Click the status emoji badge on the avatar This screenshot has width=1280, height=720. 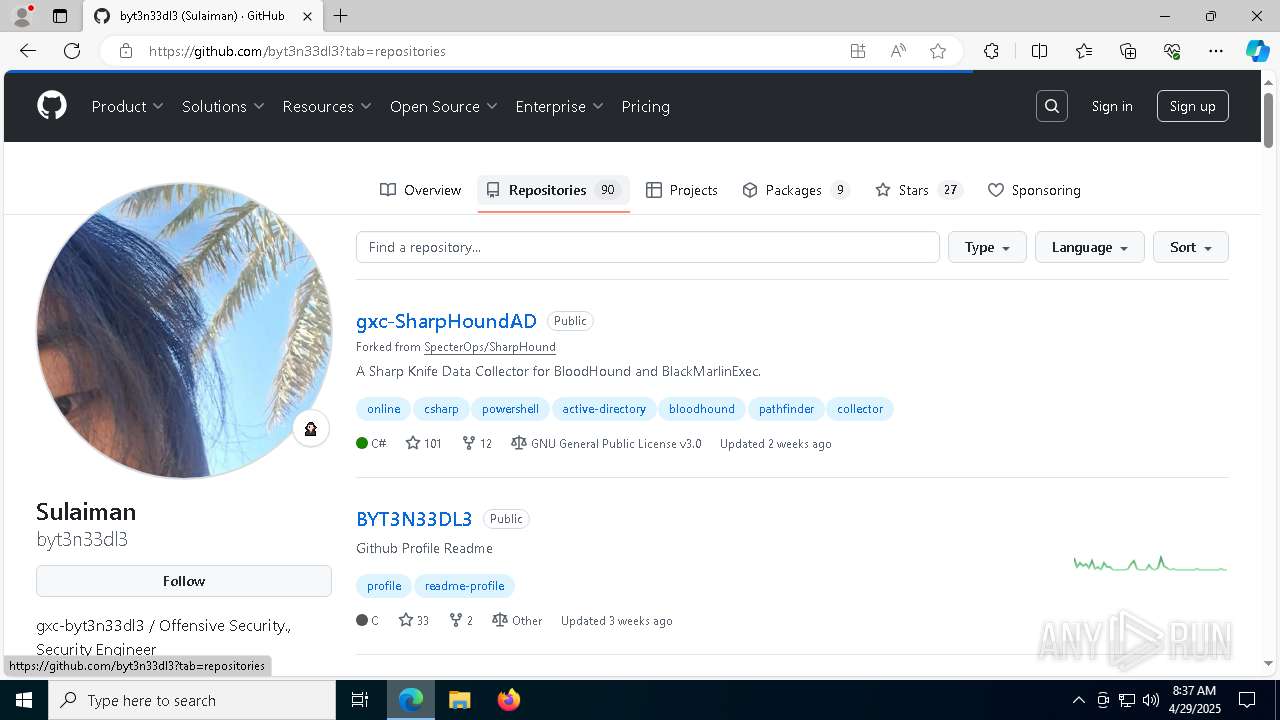pos(311,429)
